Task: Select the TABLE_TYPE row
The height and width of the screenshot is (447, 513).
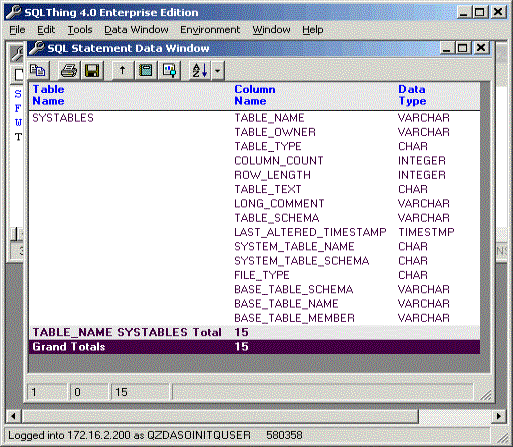Action: [254, 146]
